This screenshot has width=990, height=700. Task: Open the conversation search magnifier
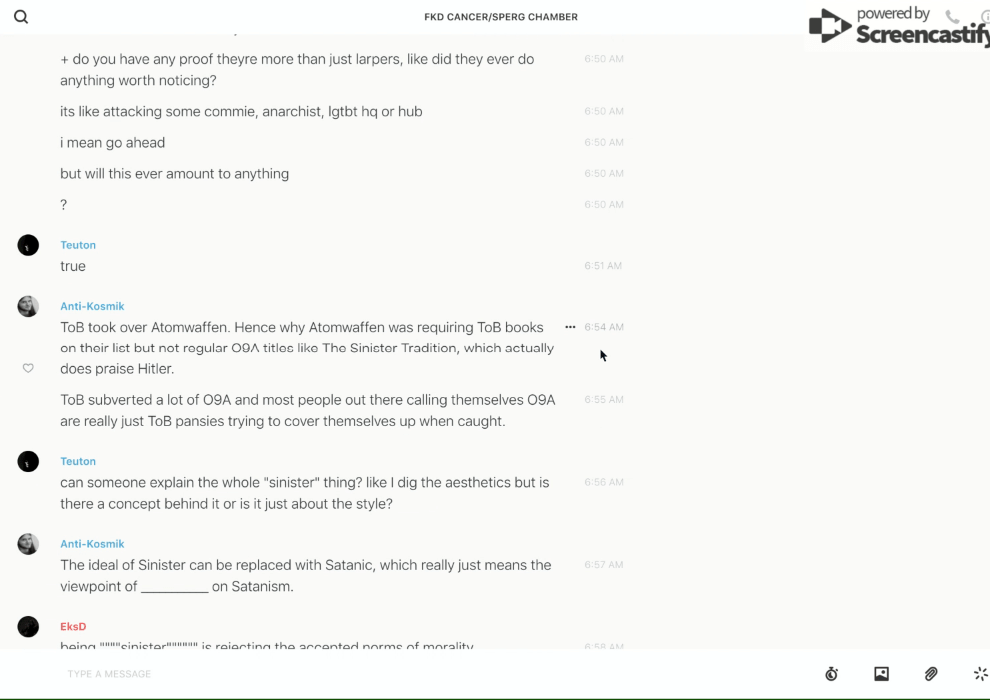21,17
